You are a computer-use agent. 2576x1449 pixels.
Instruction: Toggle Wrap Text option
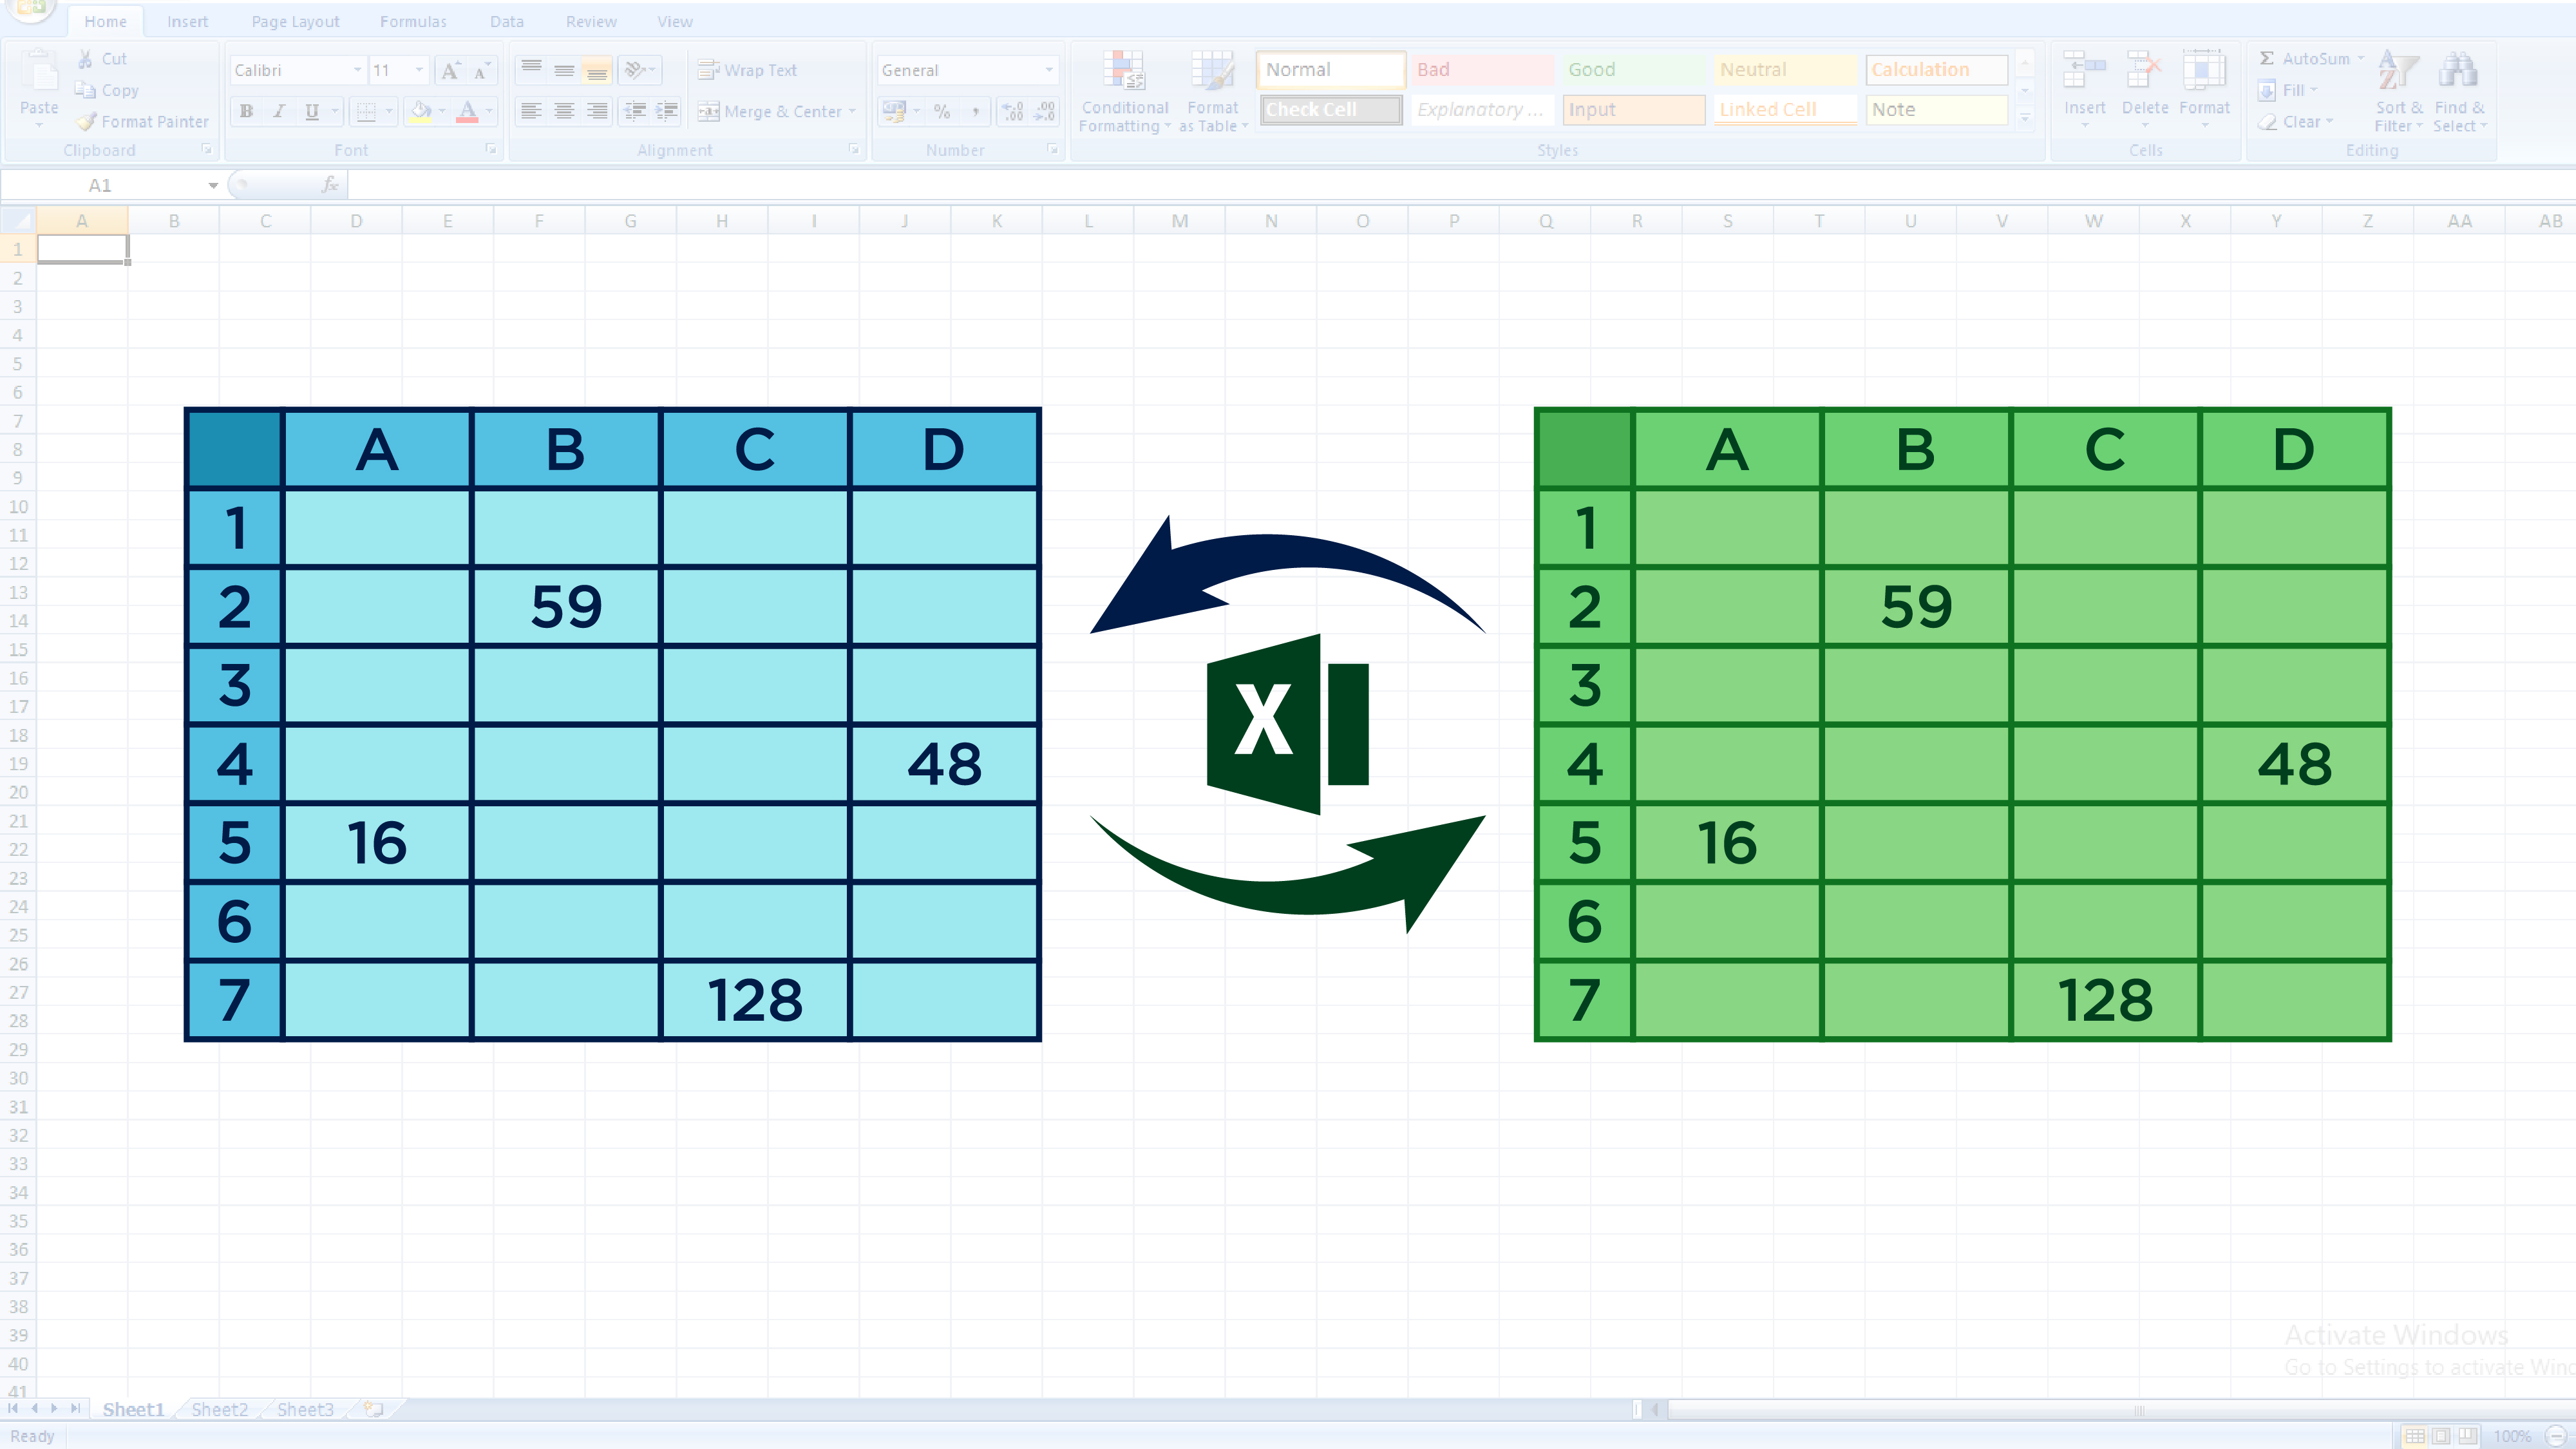(x=746, y=69)
